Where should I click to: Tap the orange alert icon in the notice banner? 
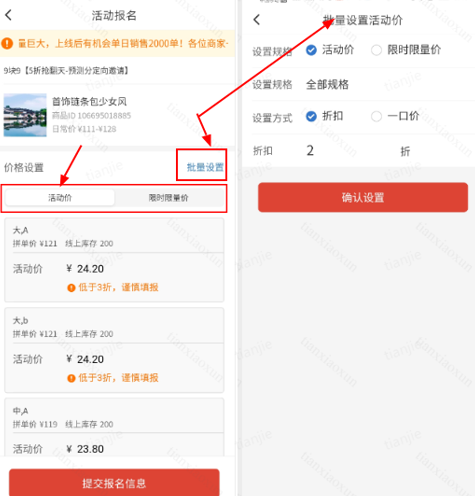[x=7, y=43]
